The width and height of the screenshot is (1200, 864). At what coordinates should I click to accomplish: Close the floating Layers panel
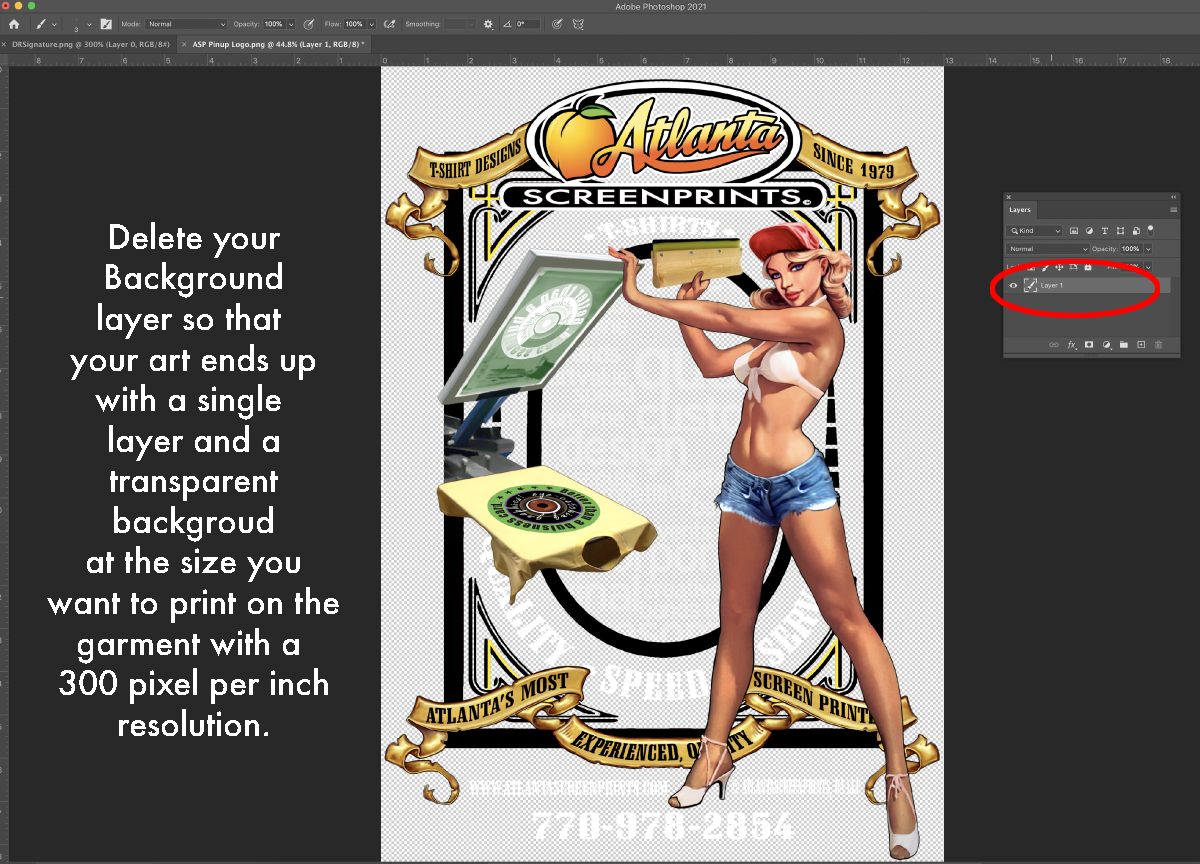tap(1009, 197)
